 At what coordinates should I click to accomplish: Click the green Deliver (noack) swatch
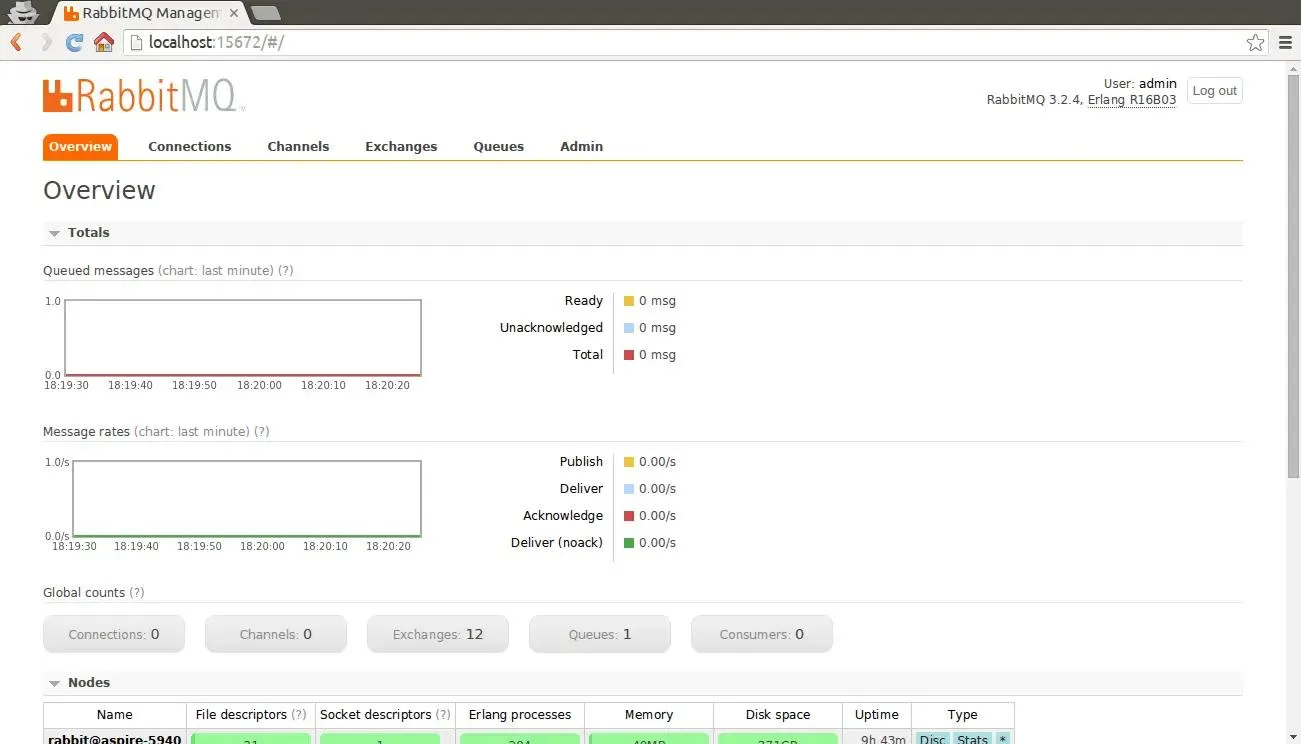[x=629, y=543]
